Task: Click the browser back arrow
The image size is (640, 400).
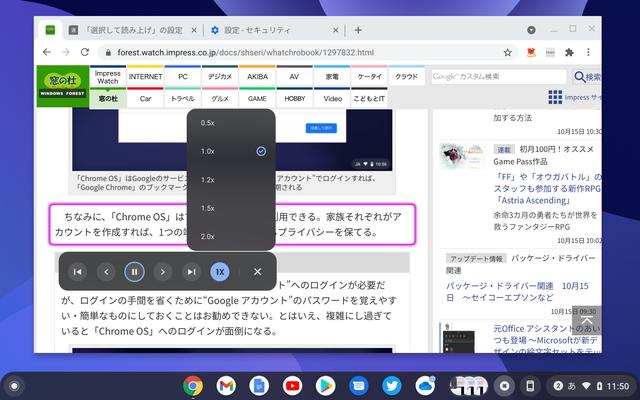Action: pyautogui.click(x=47, y=52)
